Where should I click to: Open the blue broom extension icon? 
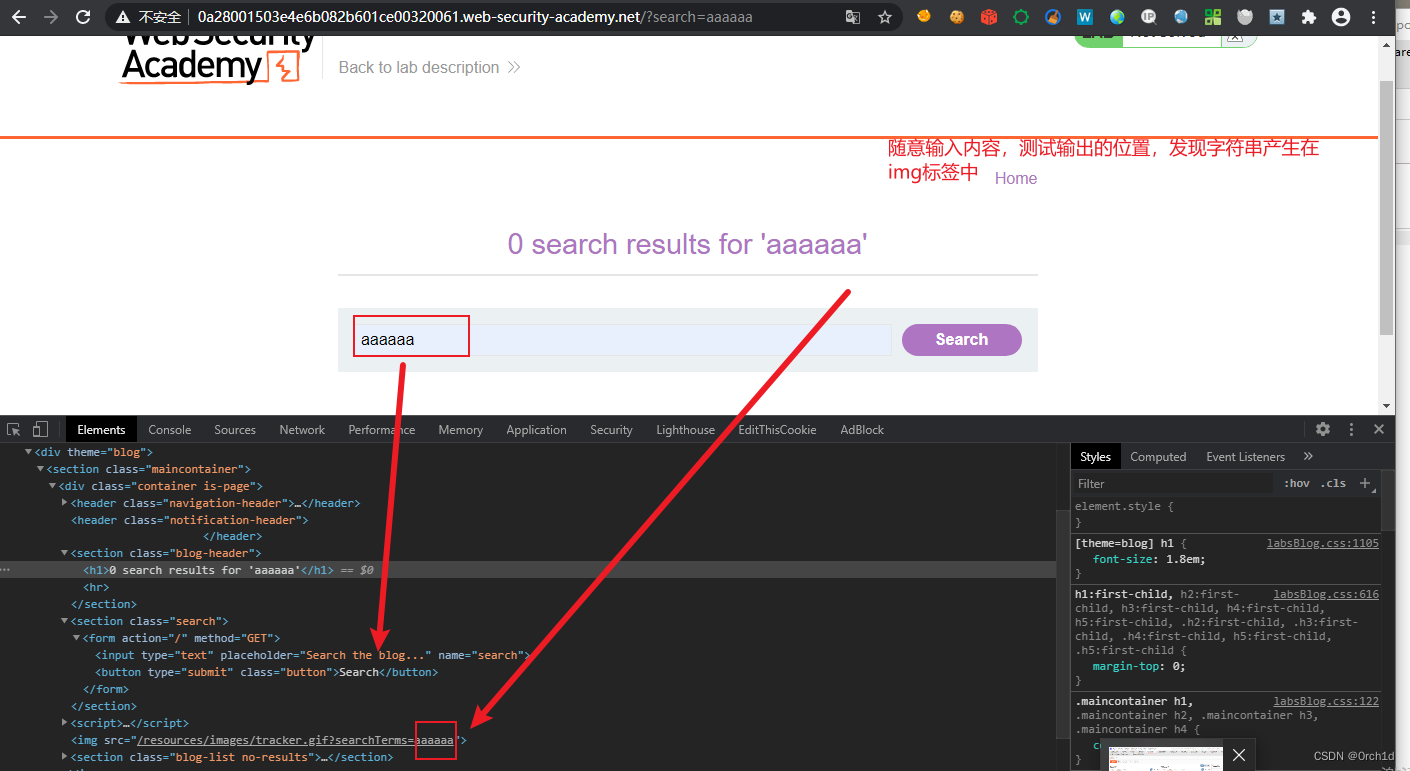pyautogui.click(x=1053, y=17)
